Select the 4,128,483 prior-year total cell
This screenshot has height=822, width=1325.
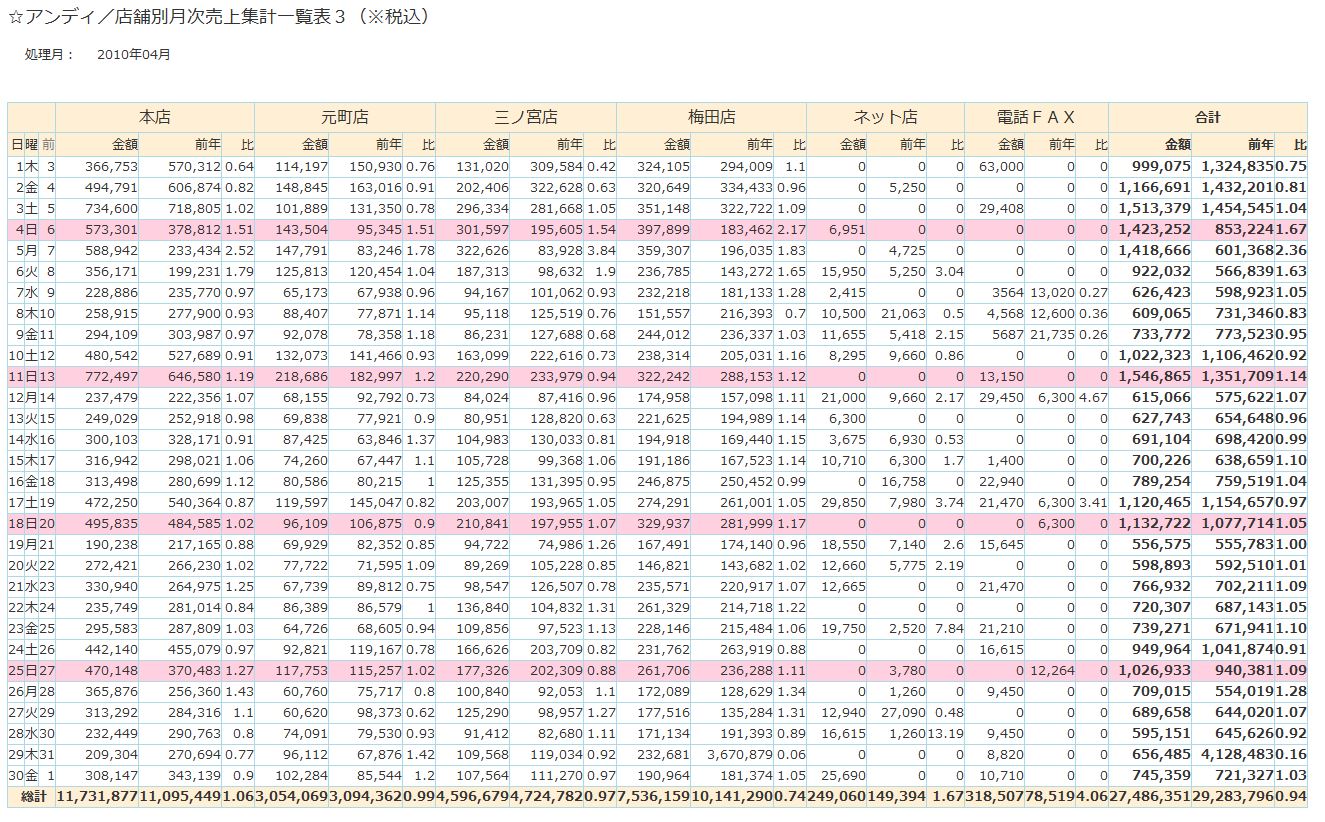point(1236,754)
